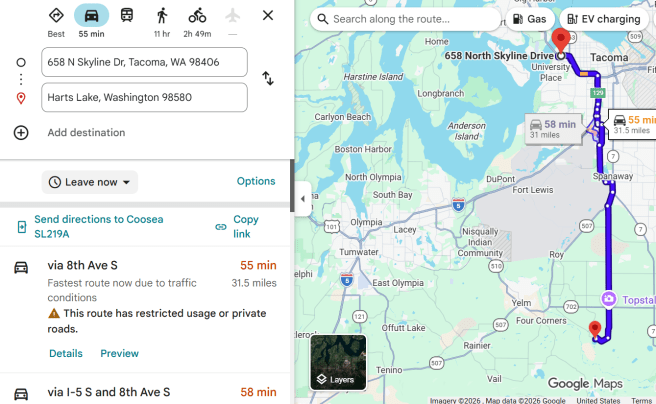Toggle the Gas filter chip

529,19
